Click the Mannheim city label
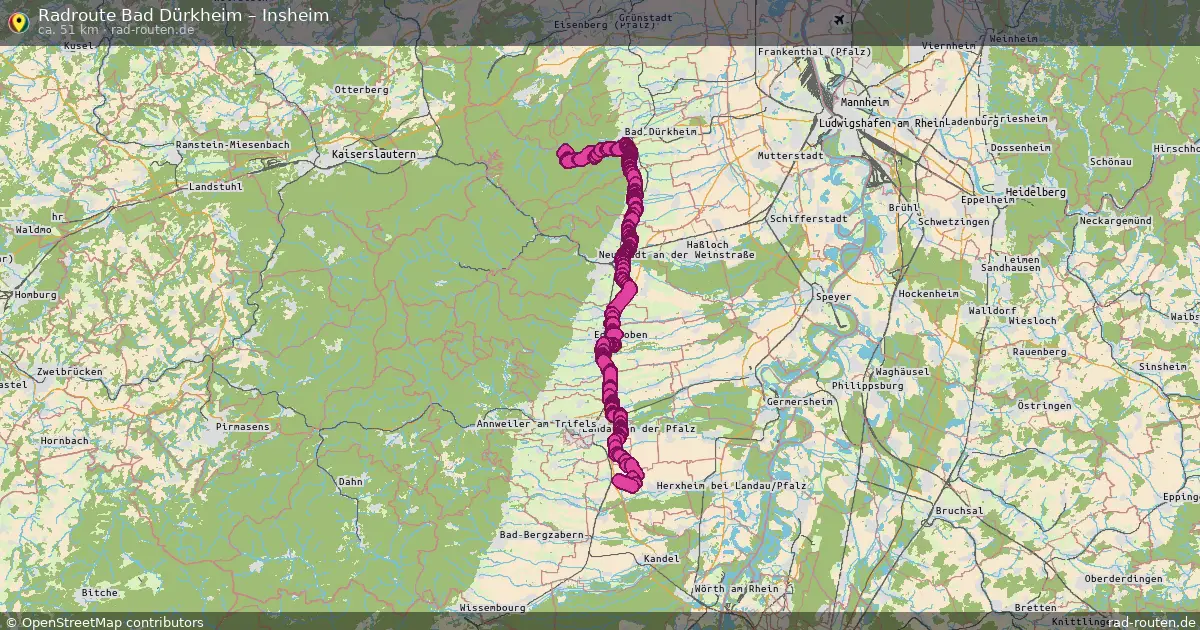Viewport: 1200px width, 630px height. click(x=865, y=102)
